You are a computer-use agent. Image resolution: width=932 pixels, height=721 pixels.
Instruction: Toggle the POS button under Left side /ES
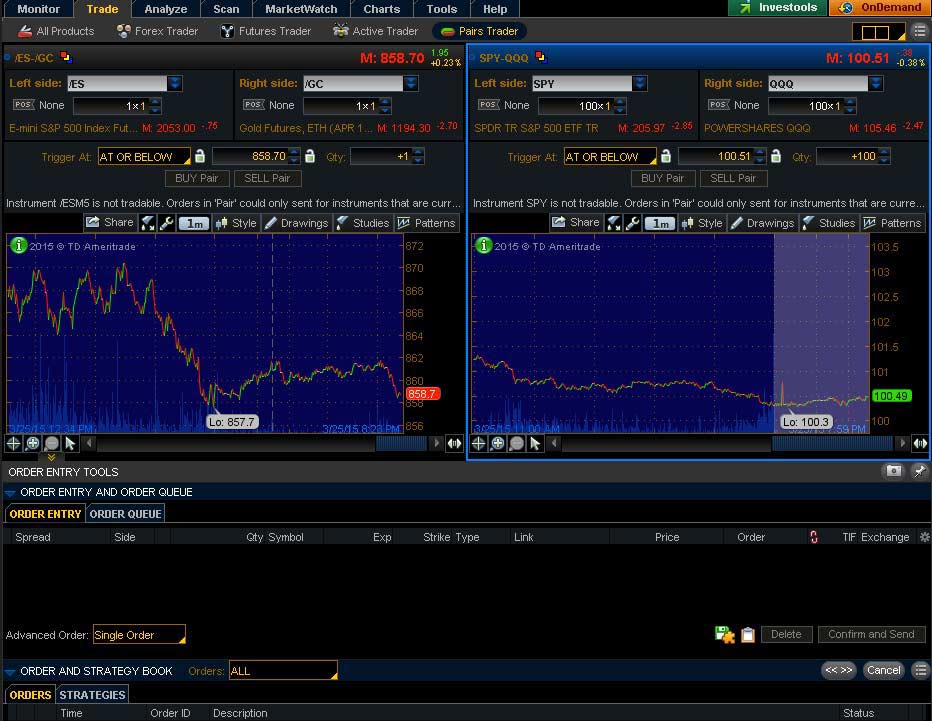(23, 105)
